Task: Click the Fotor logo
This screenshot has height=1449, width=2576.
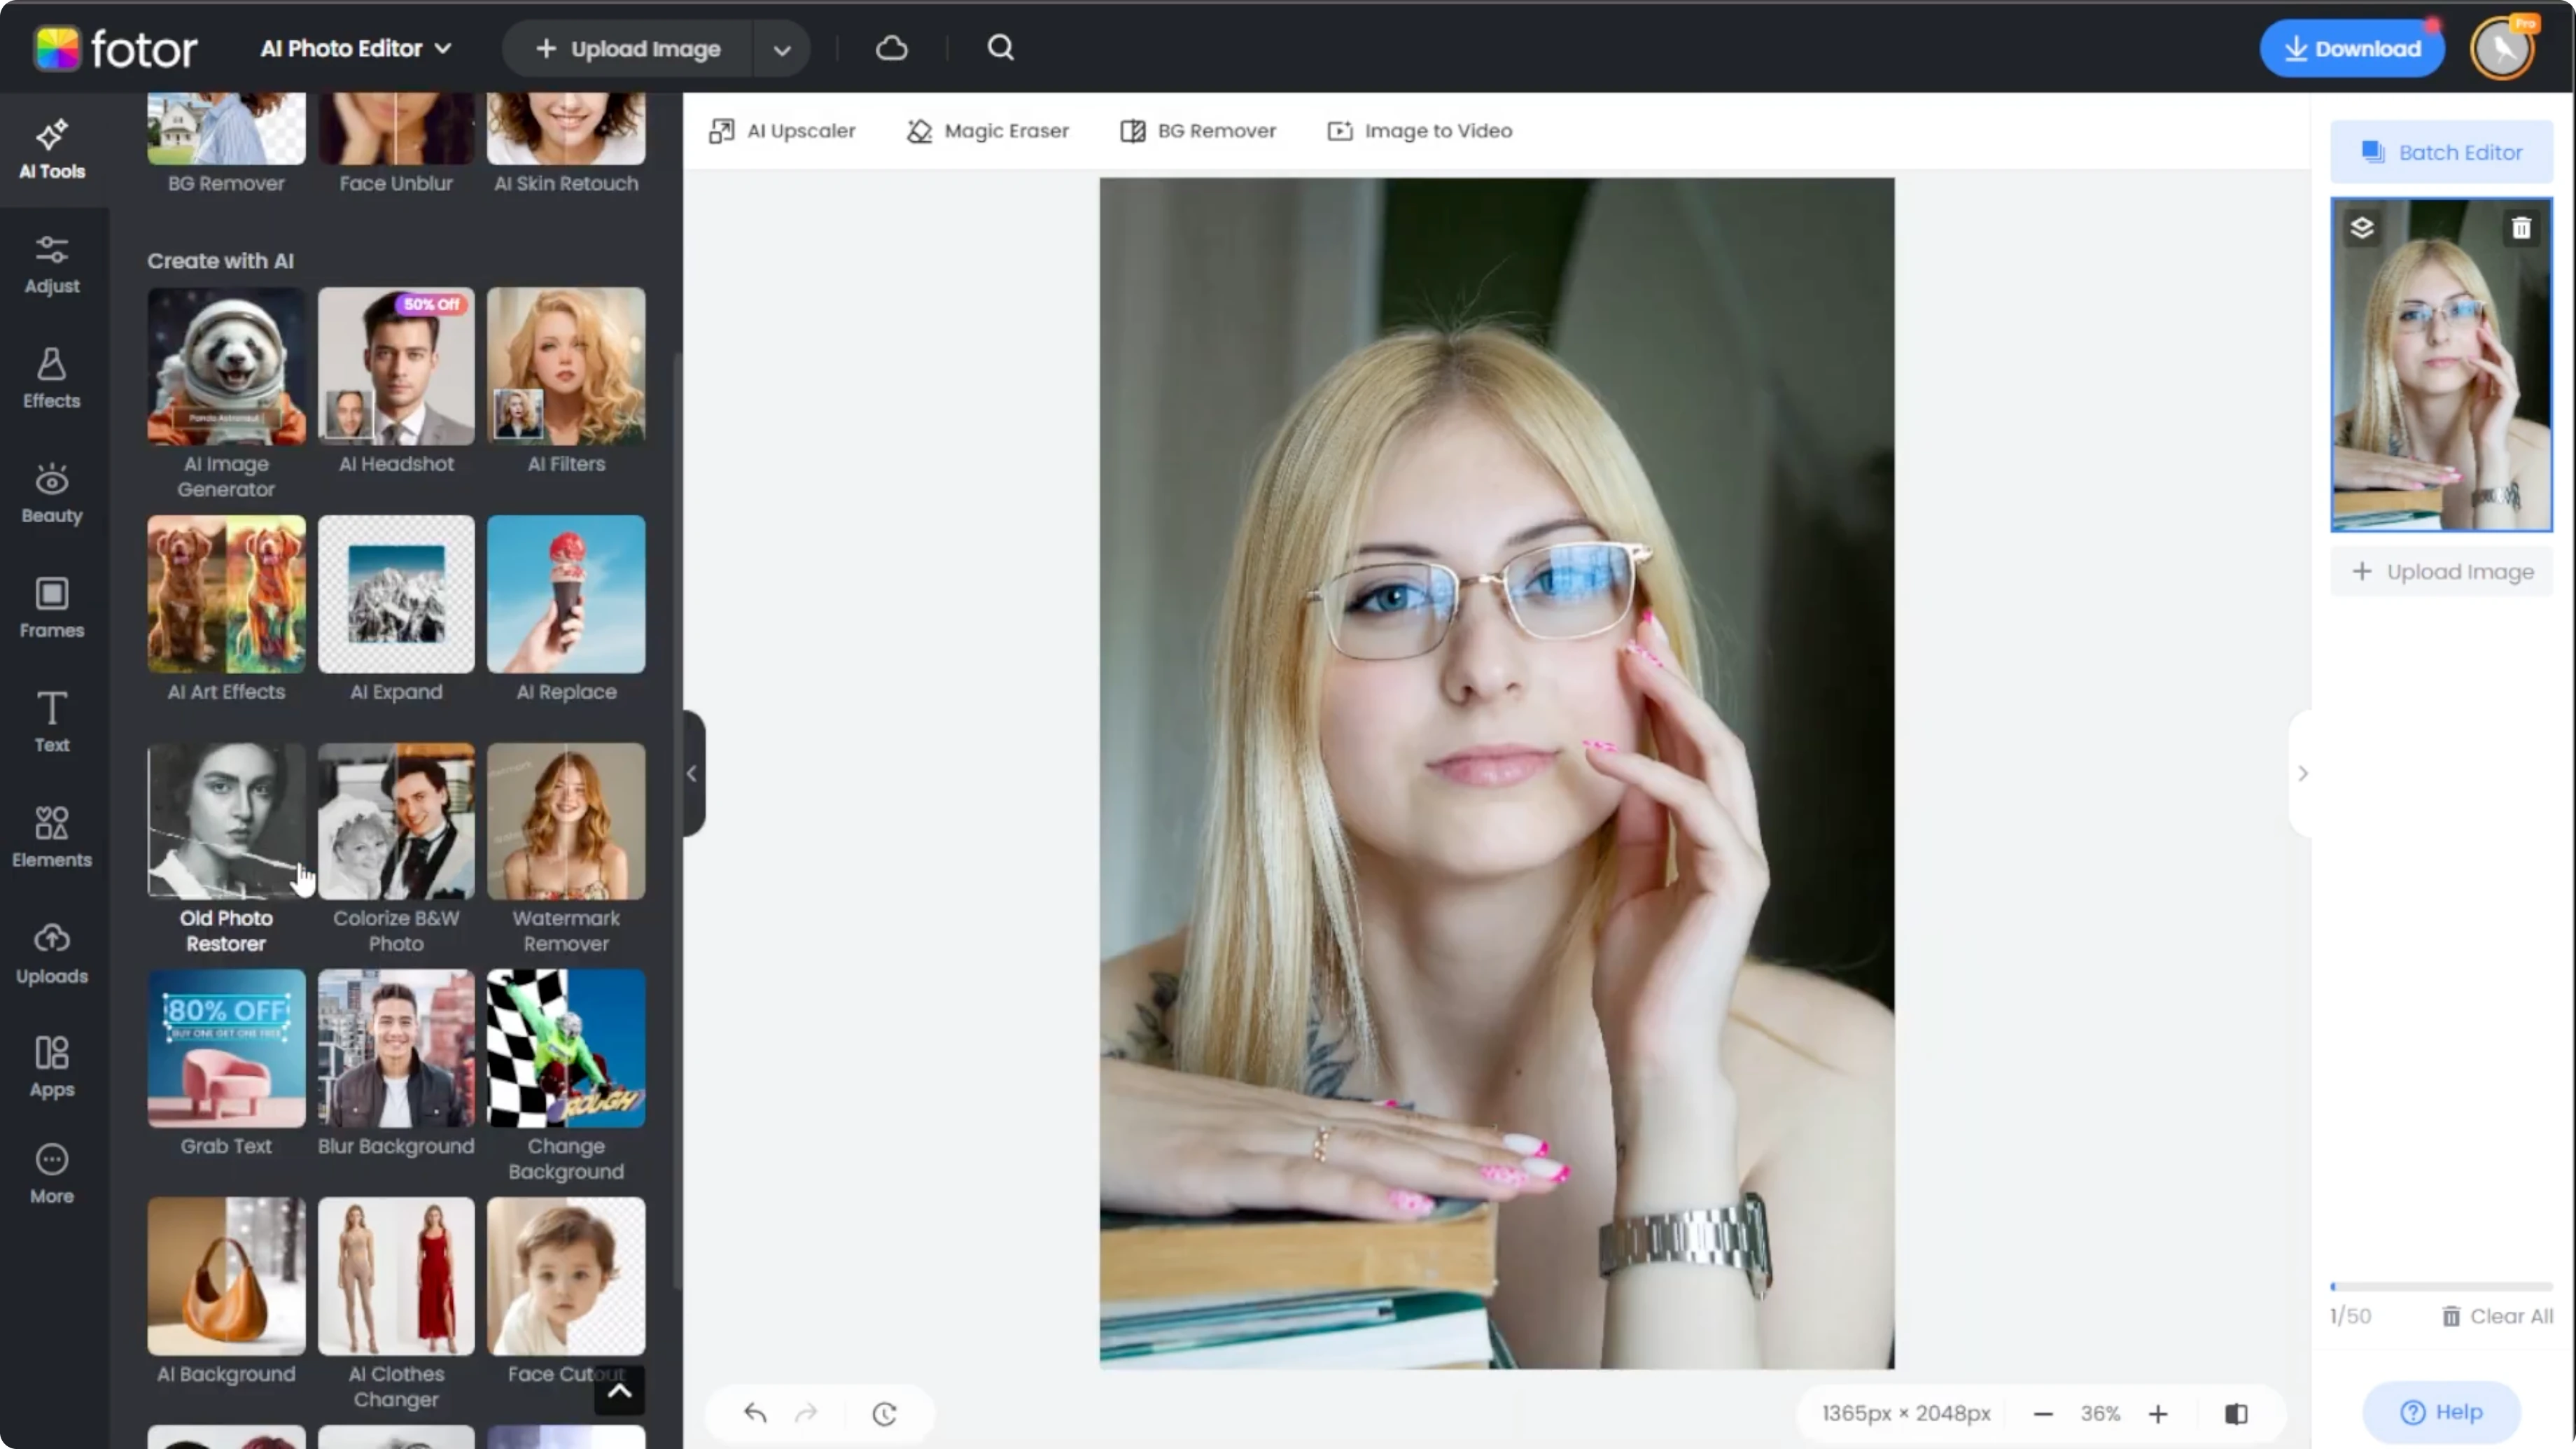Action: coord(116,48)
